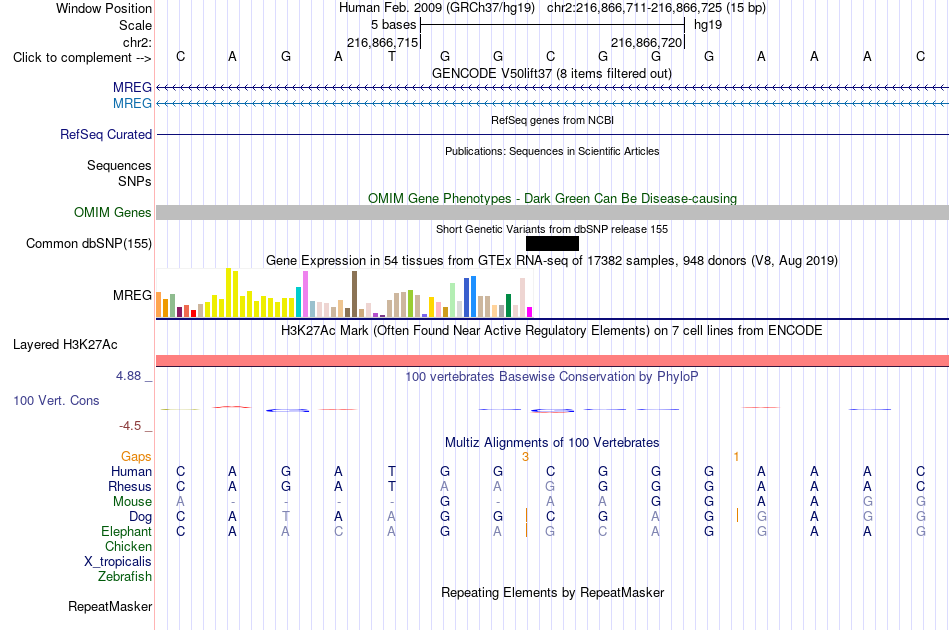Click the Chicken species label
This screenshot has width=950, height=630.
click(x=128, y=546)
